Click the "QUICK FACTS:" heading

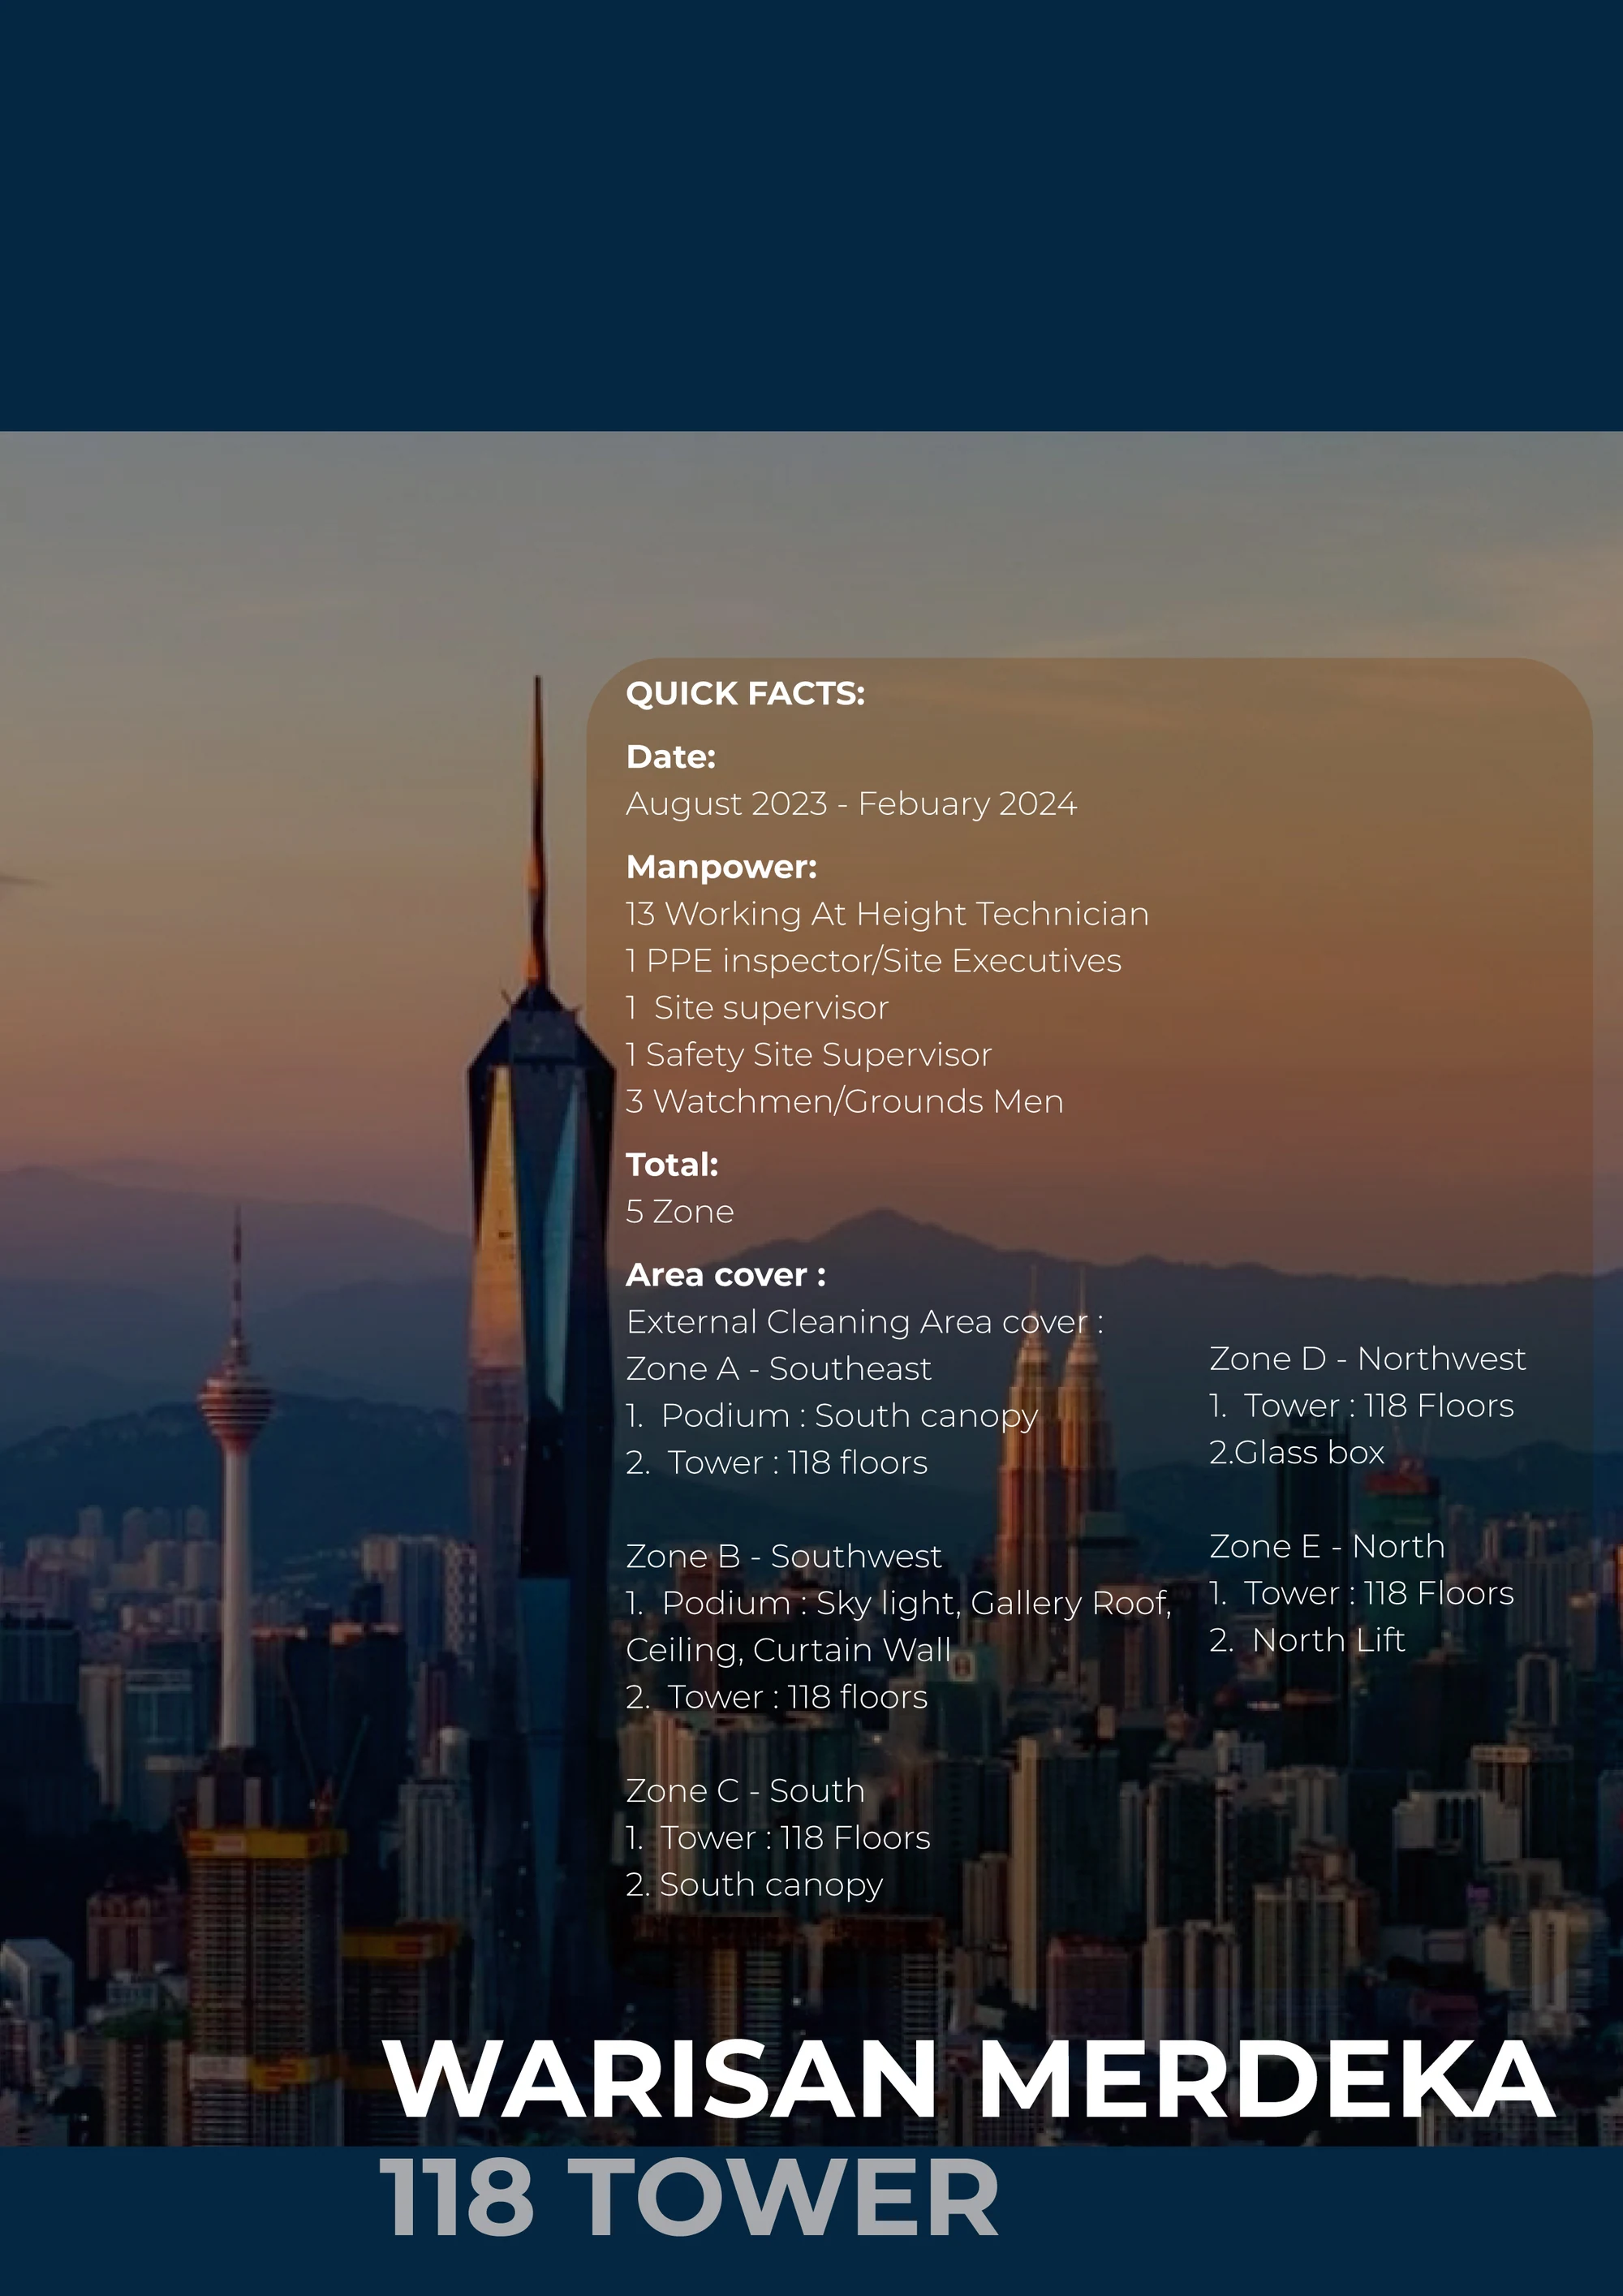pos(745,694)
